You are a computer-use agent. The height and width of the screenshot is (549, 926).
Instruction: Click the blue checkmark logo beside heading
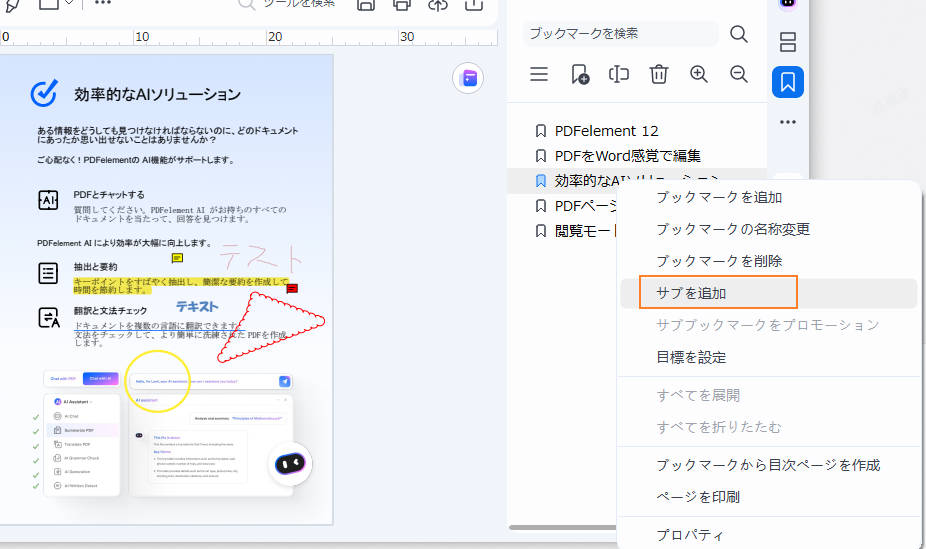pyautogui.click(x=44, y=93)
